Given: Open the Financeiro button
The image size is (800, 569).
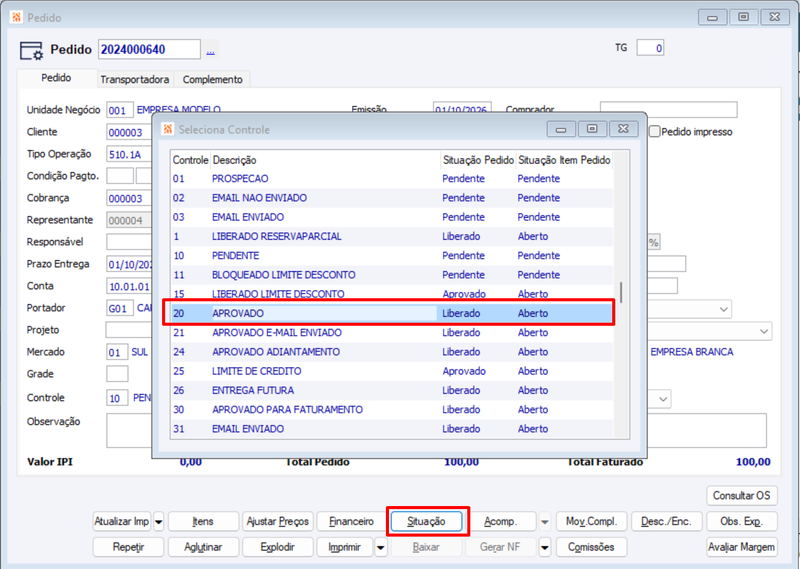Looking at the screenshot, I should point(352,522).
